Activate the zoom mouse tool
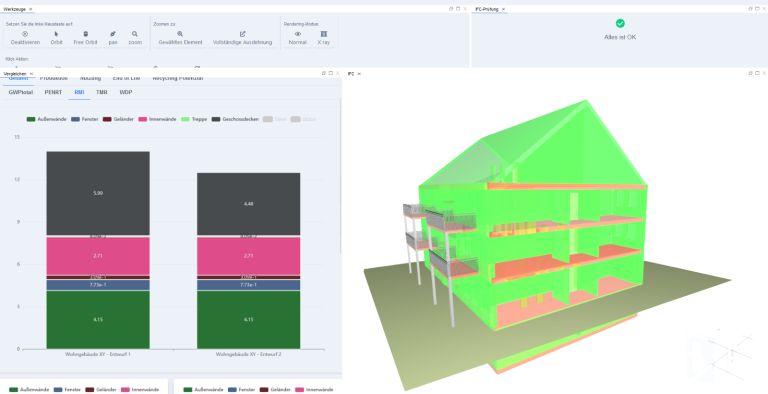The image size is (768, 394). (135, 38)
